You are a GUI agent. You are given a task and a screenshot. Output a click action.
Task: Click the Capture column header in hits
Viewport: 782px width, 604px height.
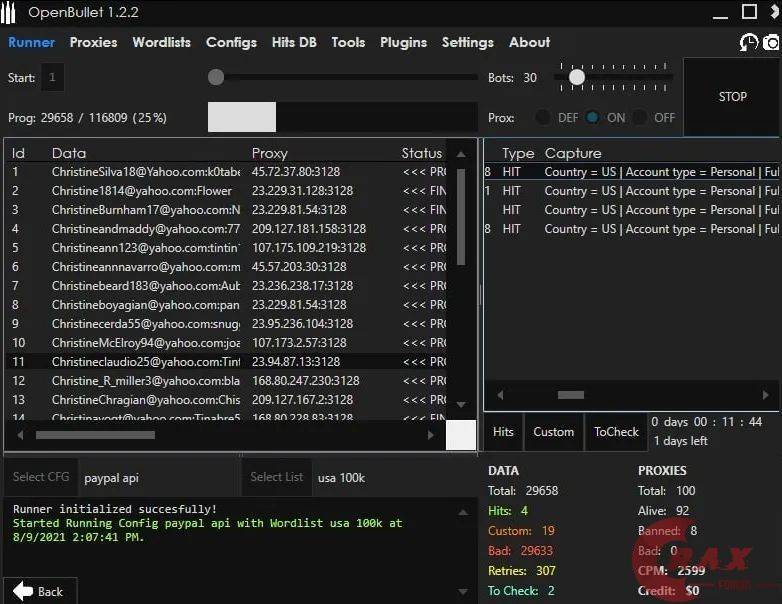pos(573,153)
